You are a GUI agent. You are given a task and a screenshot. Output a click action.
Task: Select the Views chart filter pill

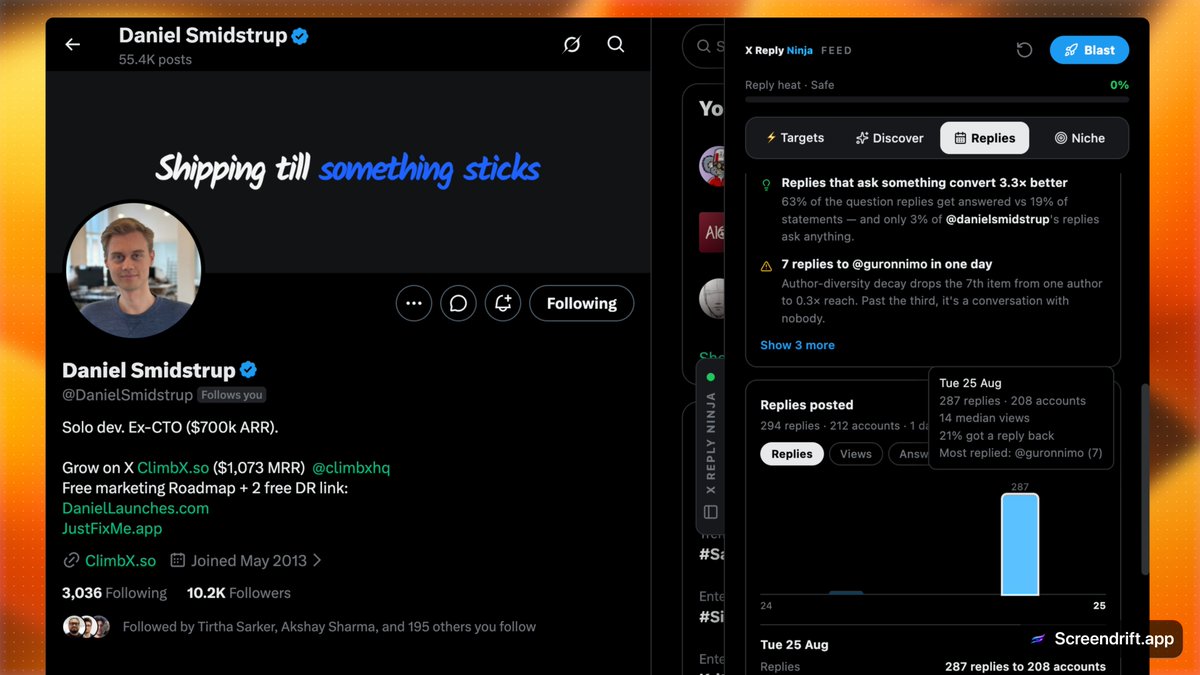point(856,454)
